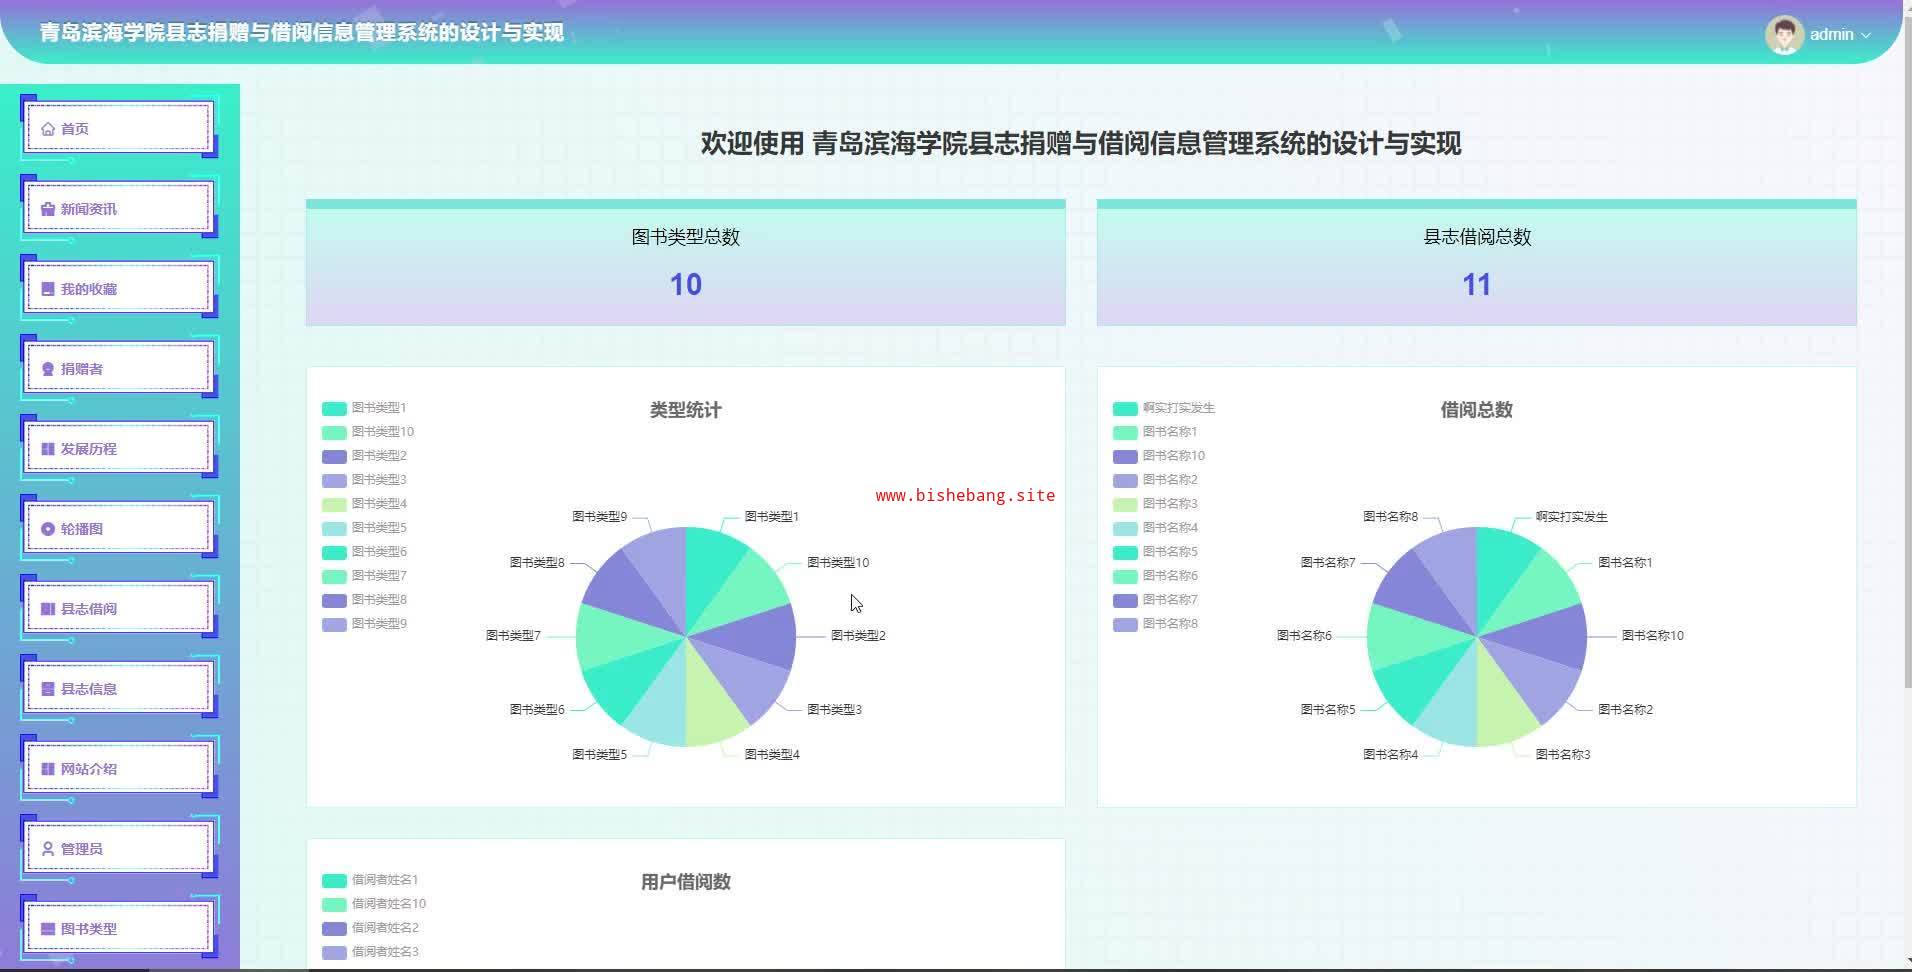Click the page's vertical scrollbar
1912x972 pixels.
(1907, 350)
